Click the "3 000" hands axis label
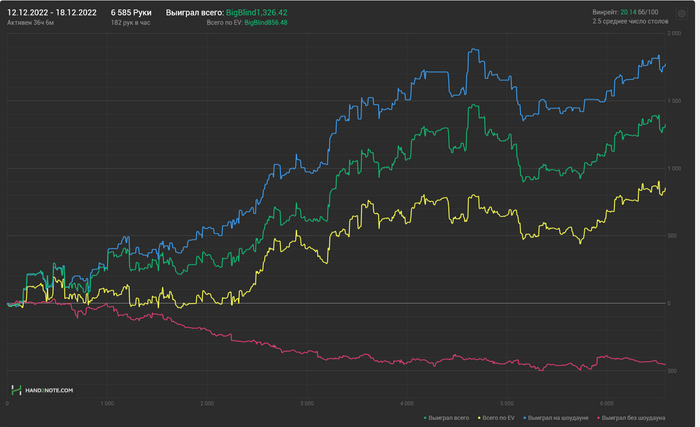This screenshot has height=427, width=700. (x=307, y=403)
